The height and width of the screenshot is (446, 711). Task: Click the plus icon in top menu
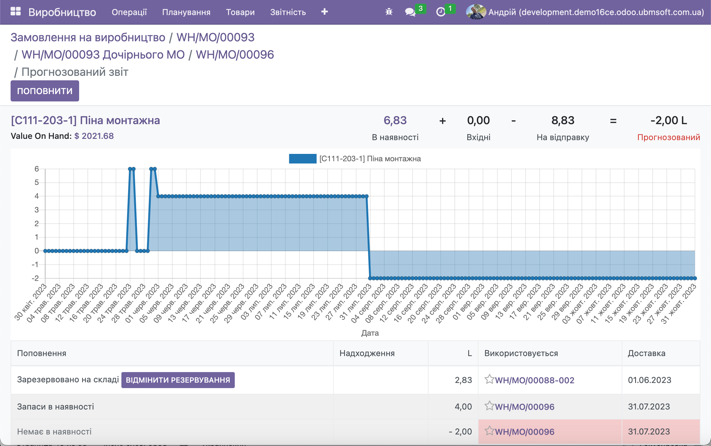click(x=324, y=12)
